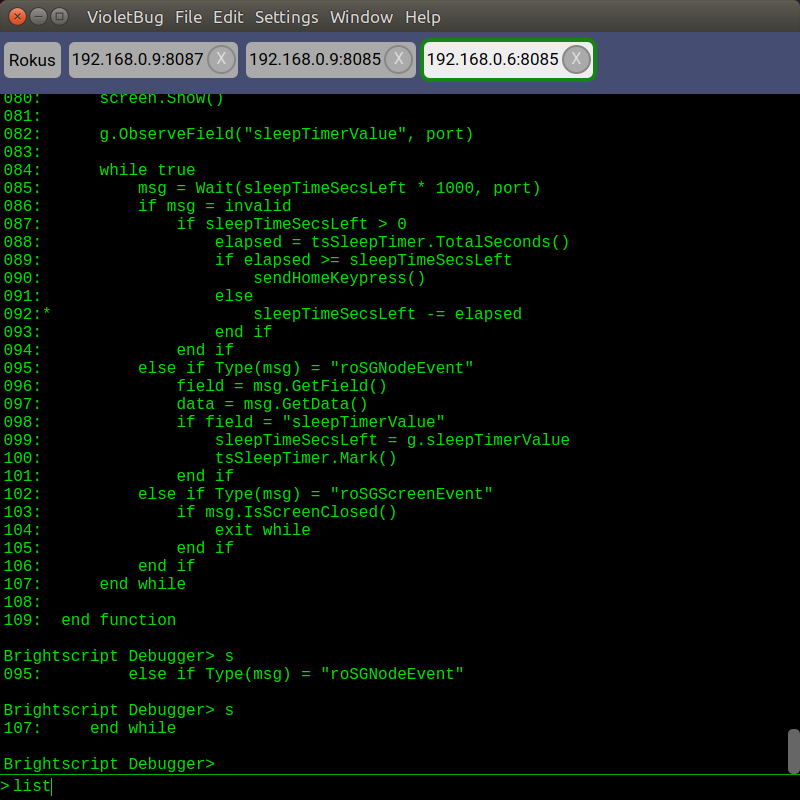
Task: Click the last empty 'Brightscript Debugger>' prompt
Action: [x=109, y=764]
